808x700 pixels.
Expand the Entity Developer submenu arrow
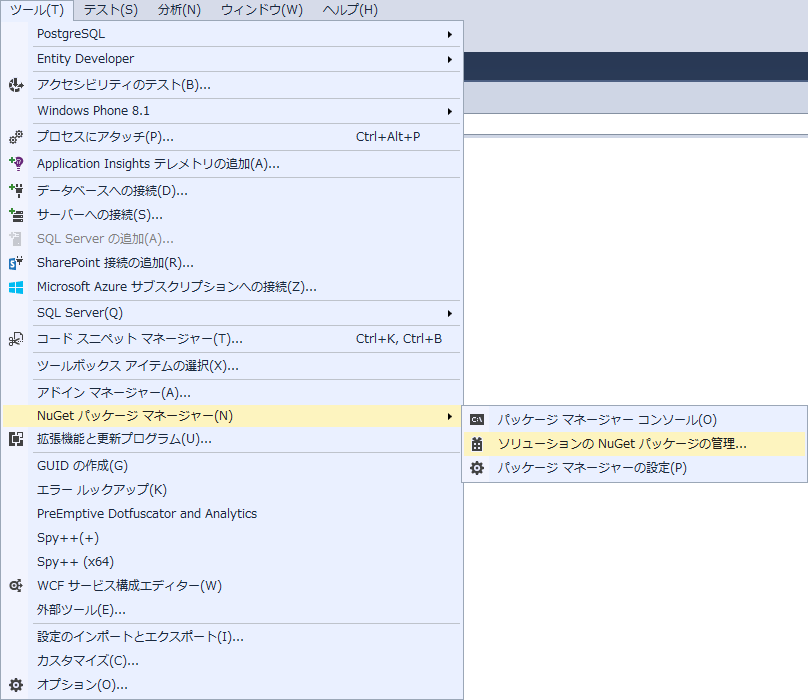(x=449, y=59)
